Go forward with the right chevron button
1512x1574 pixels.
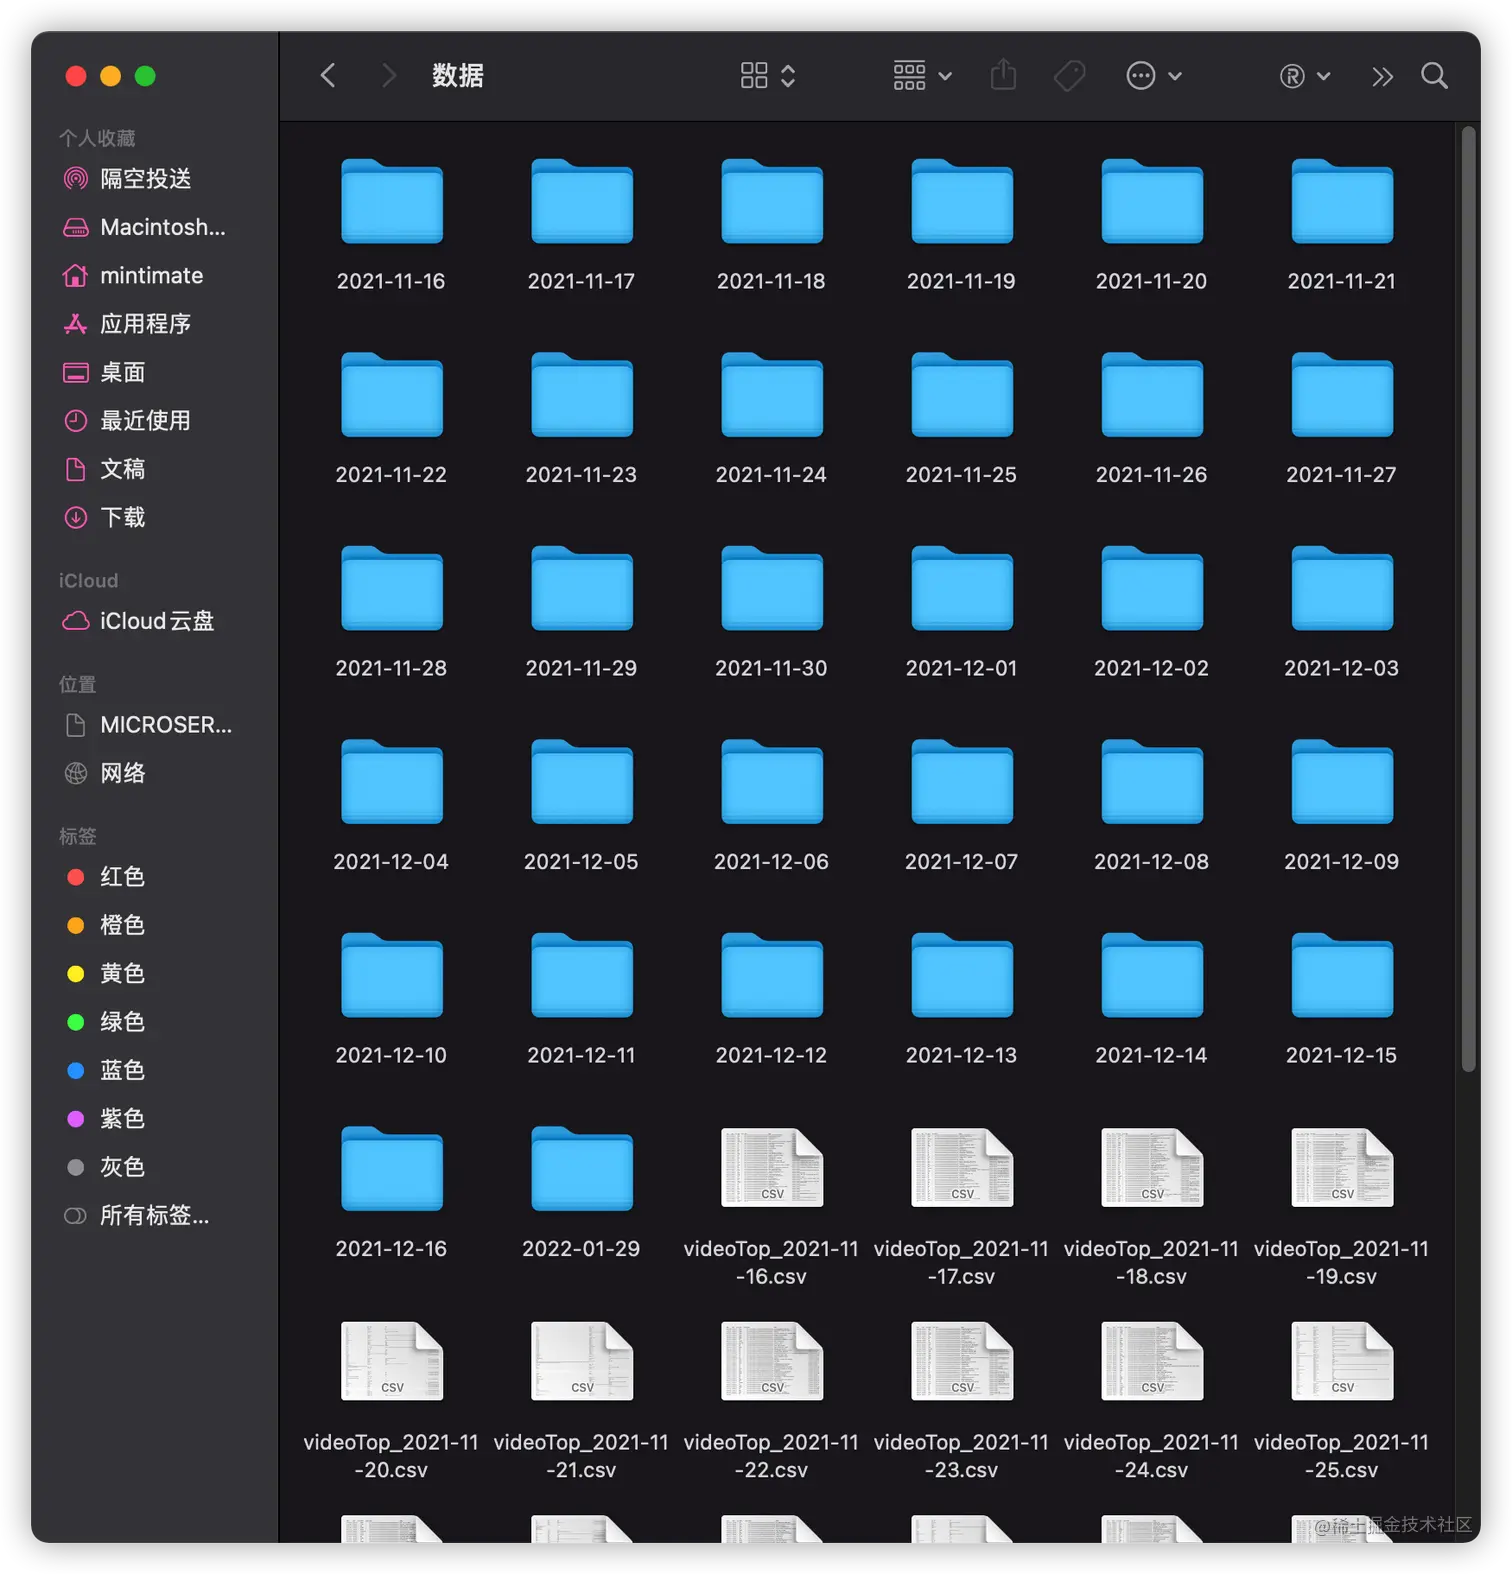[389, 76]
